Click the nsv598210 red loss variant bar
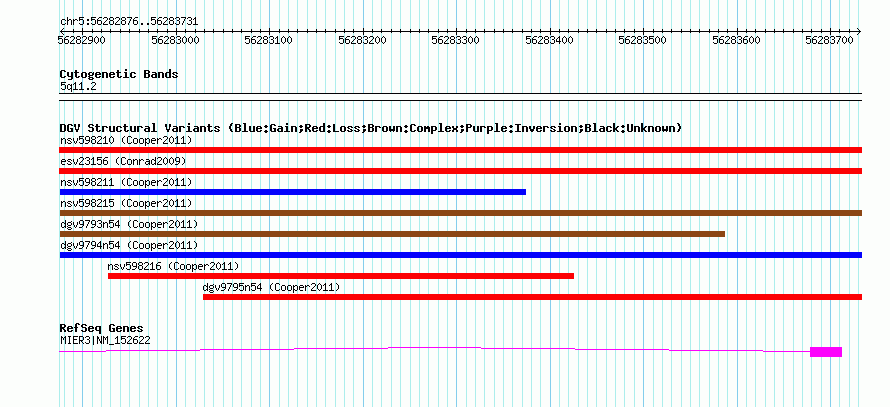 coord(460,150)
